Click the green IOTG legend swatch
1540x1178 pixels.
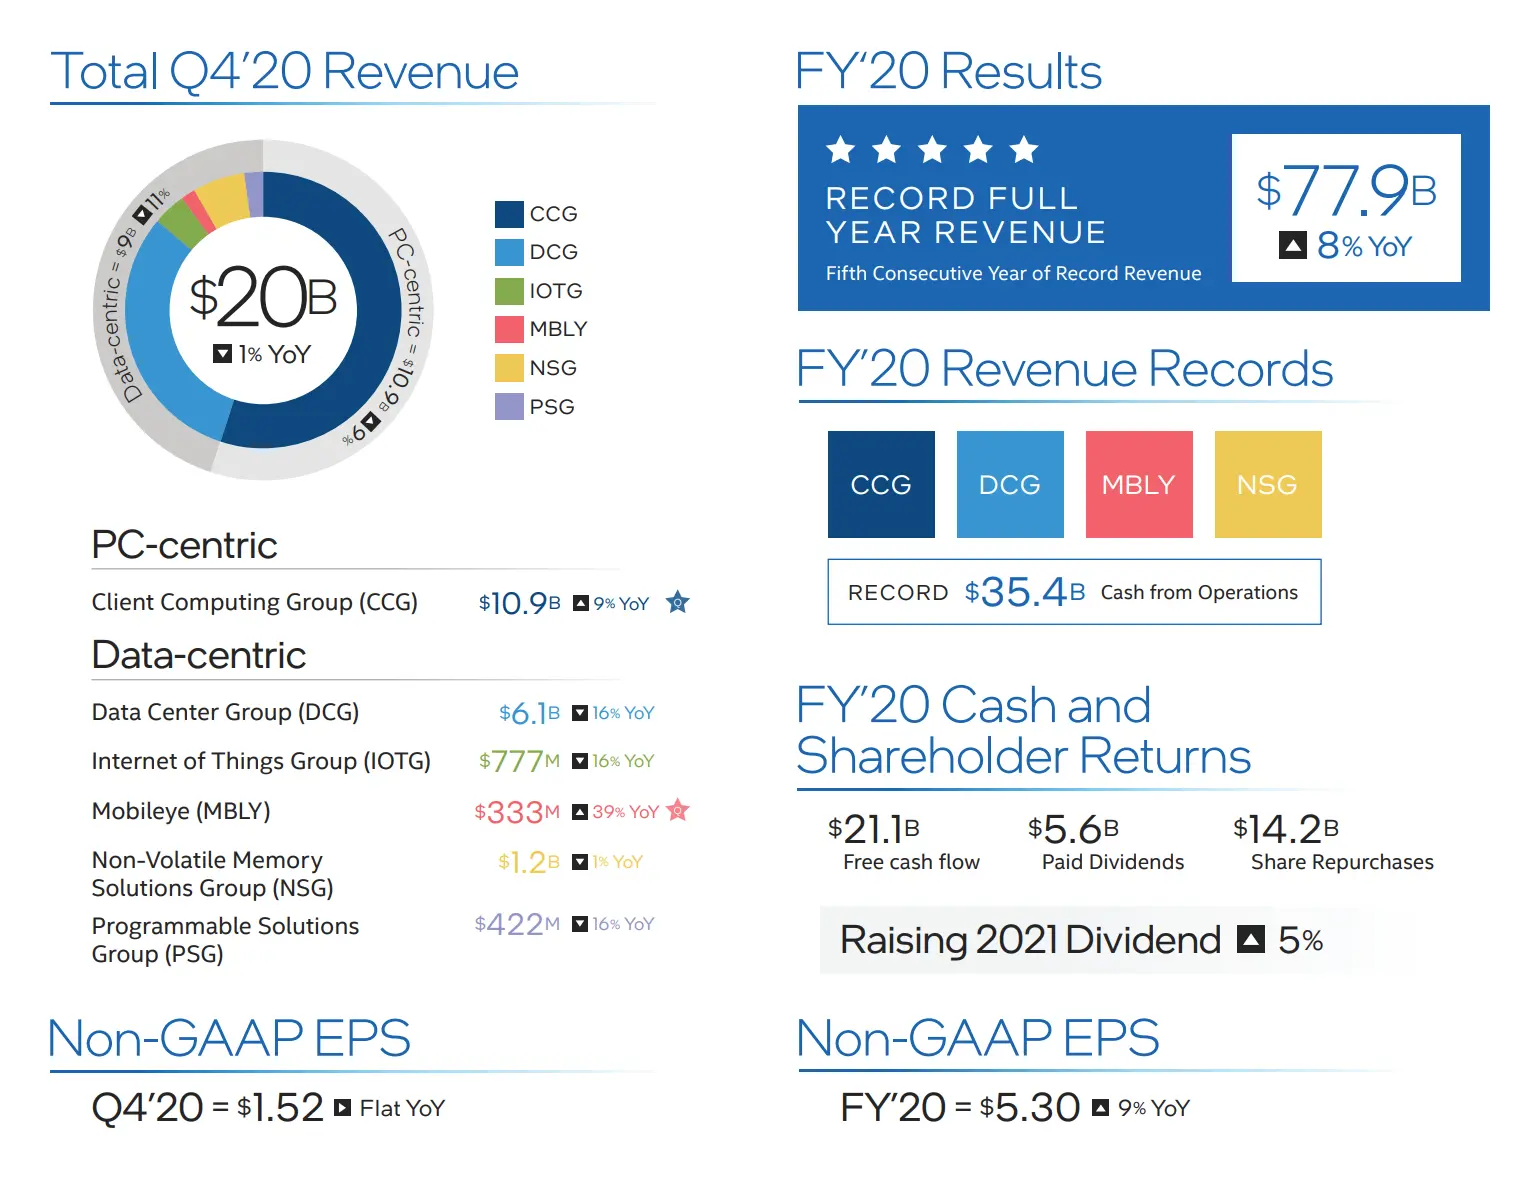point(509,291)
